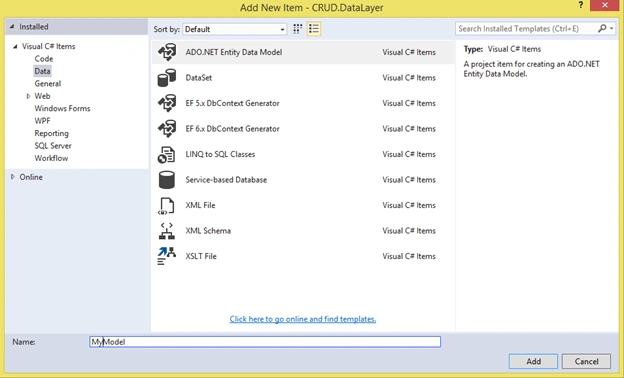Image resolution: width=624 pixels, height=378 pixels.
Task: Click the Cancel button
Action: click(586, 361)
